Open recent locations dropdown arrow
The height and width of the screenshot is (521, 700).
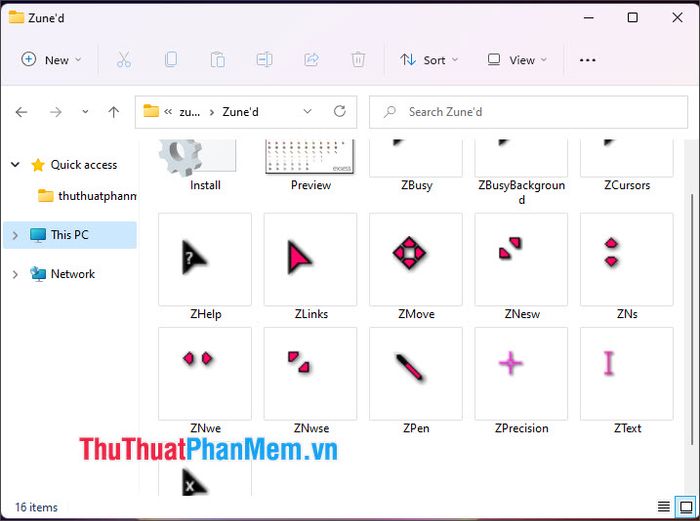point(85,112)
